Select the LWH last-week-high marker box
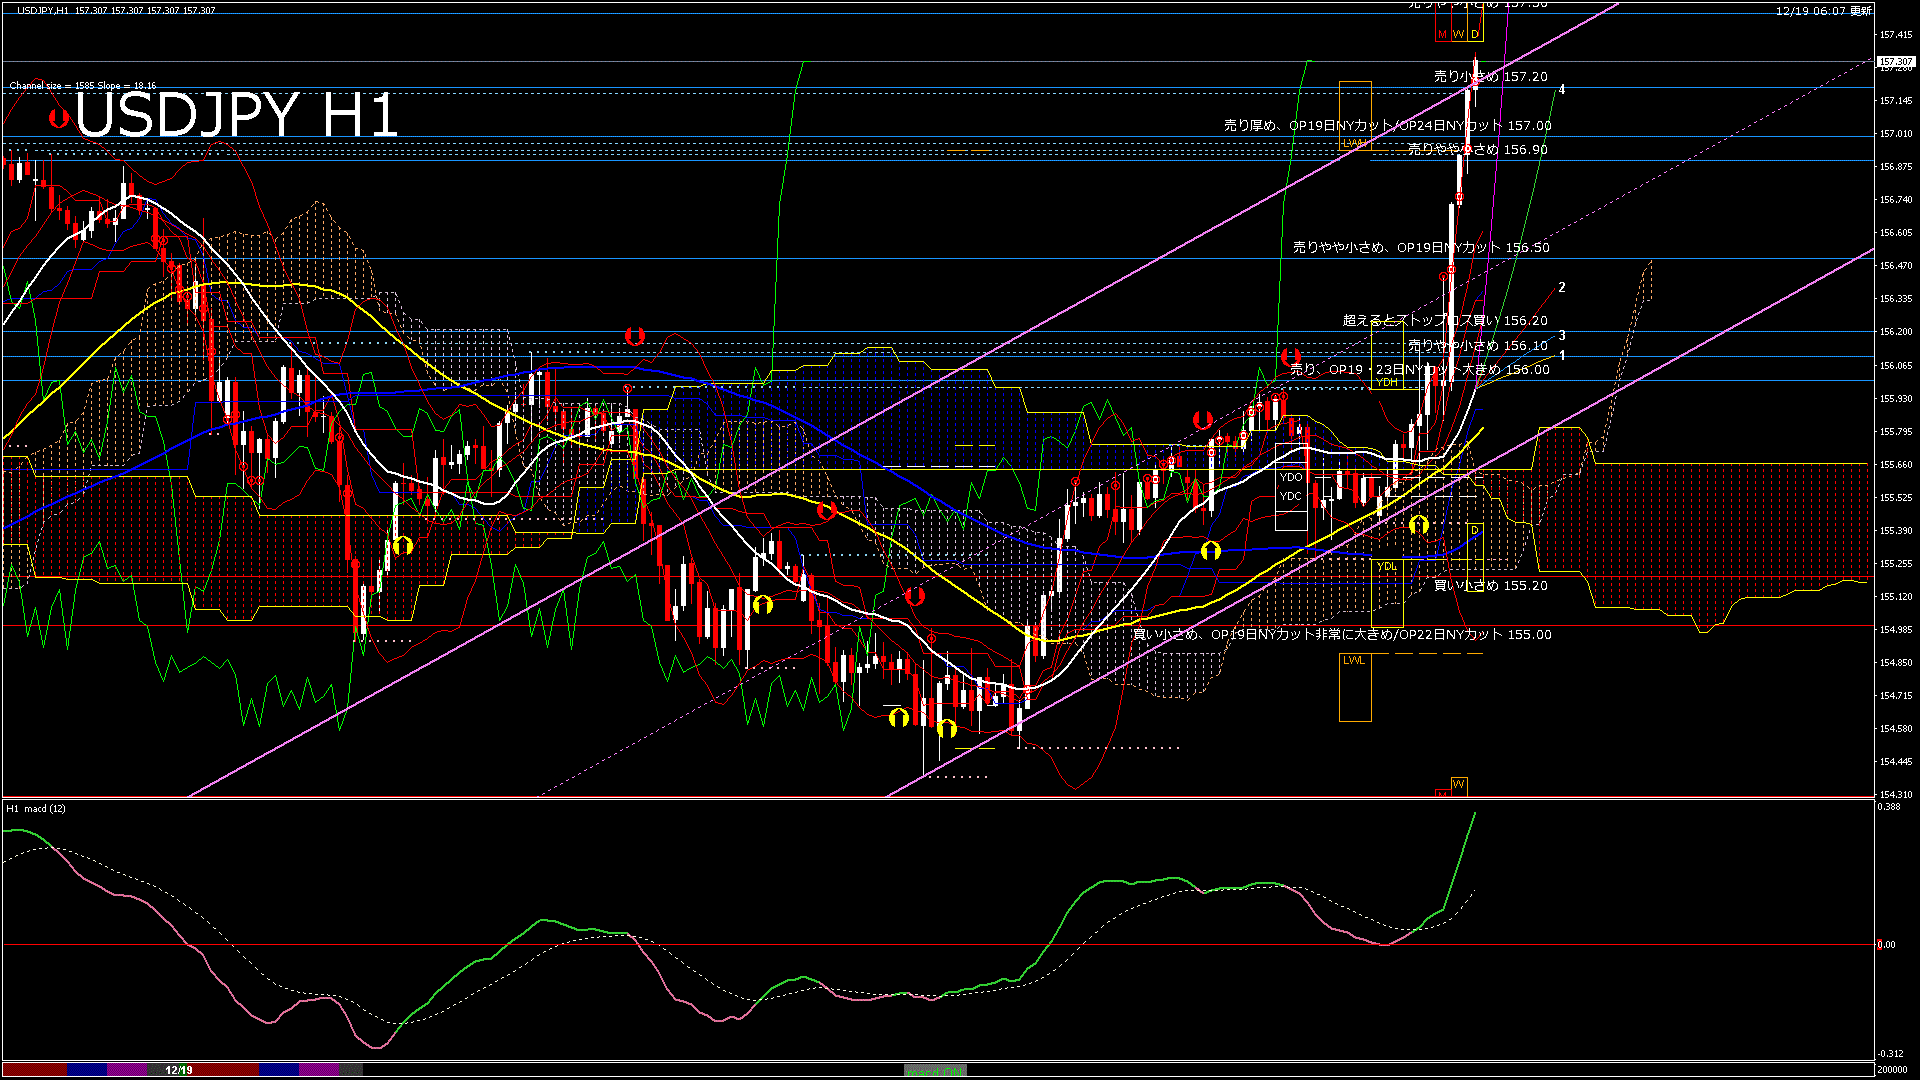Screen dimensions: 1920x1080 (x=1354, y=143)
